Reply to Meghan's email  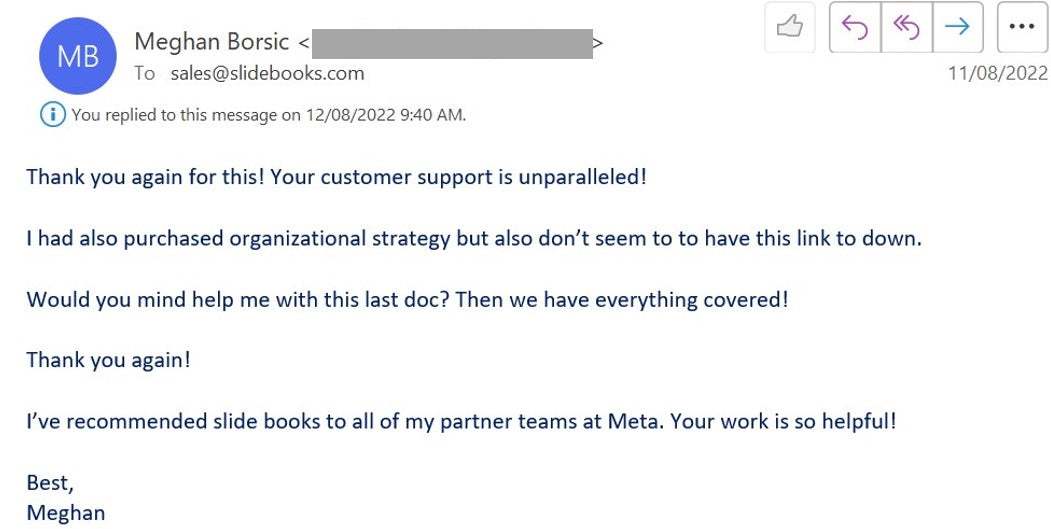855,27
